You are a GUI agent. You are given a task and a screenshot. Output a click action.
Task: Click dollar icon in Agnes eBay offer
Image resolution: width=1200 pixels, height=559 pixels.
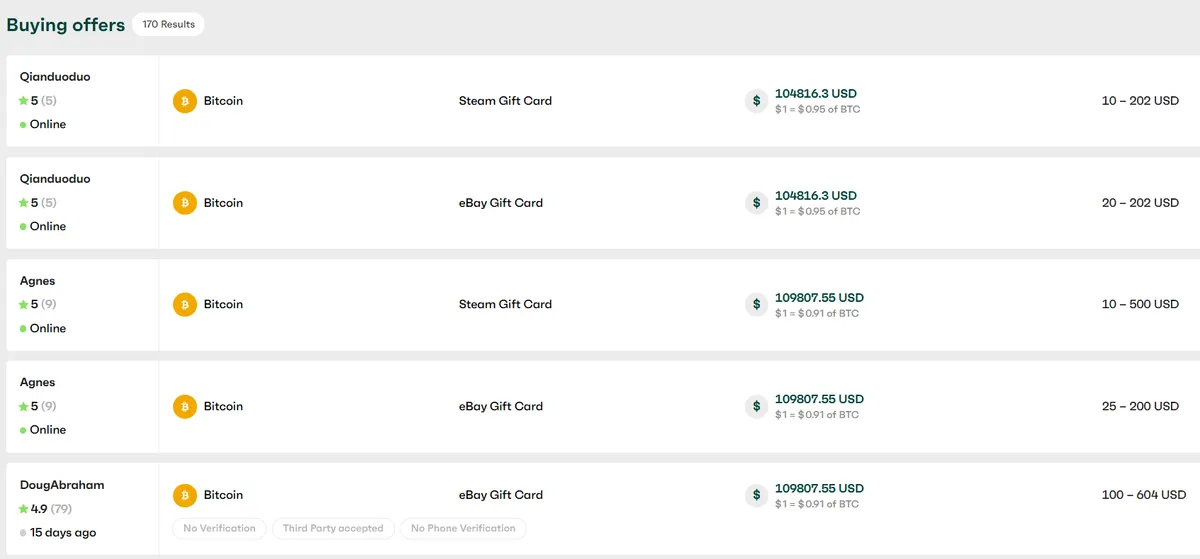[756, 406]
